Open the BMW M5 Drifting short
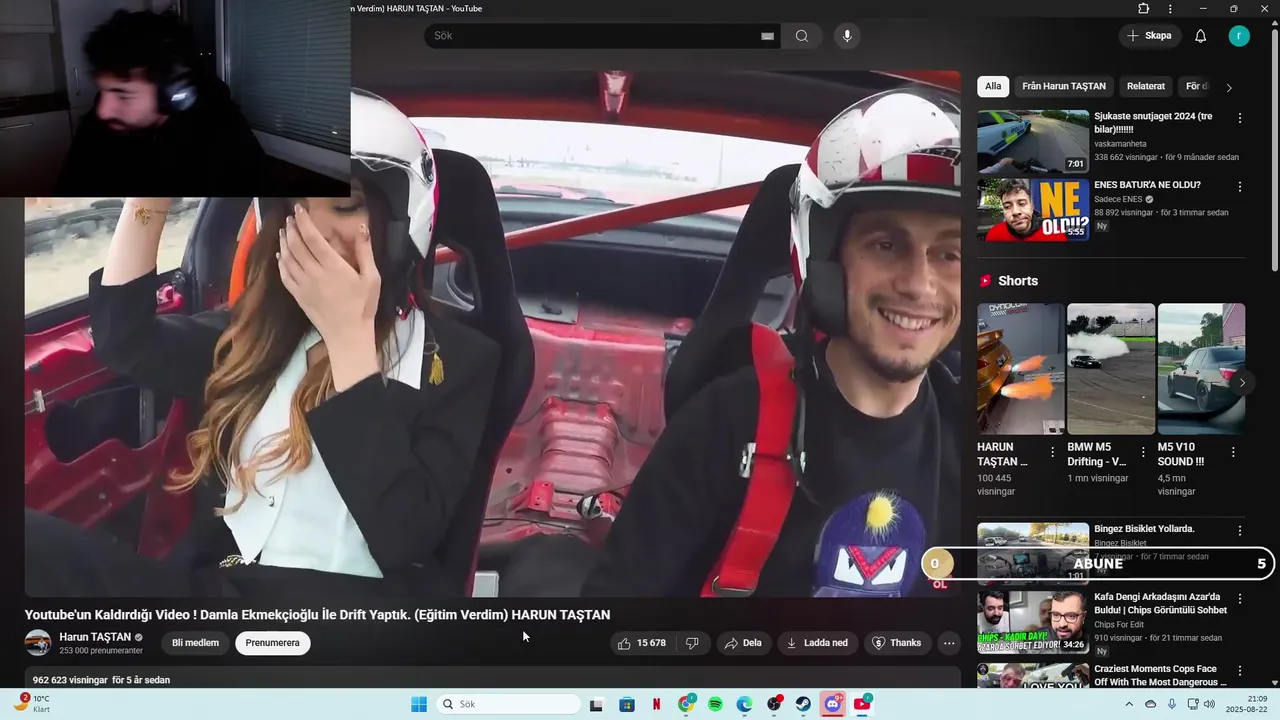The image size is (1280, 720). click(x=1111, y=369)
